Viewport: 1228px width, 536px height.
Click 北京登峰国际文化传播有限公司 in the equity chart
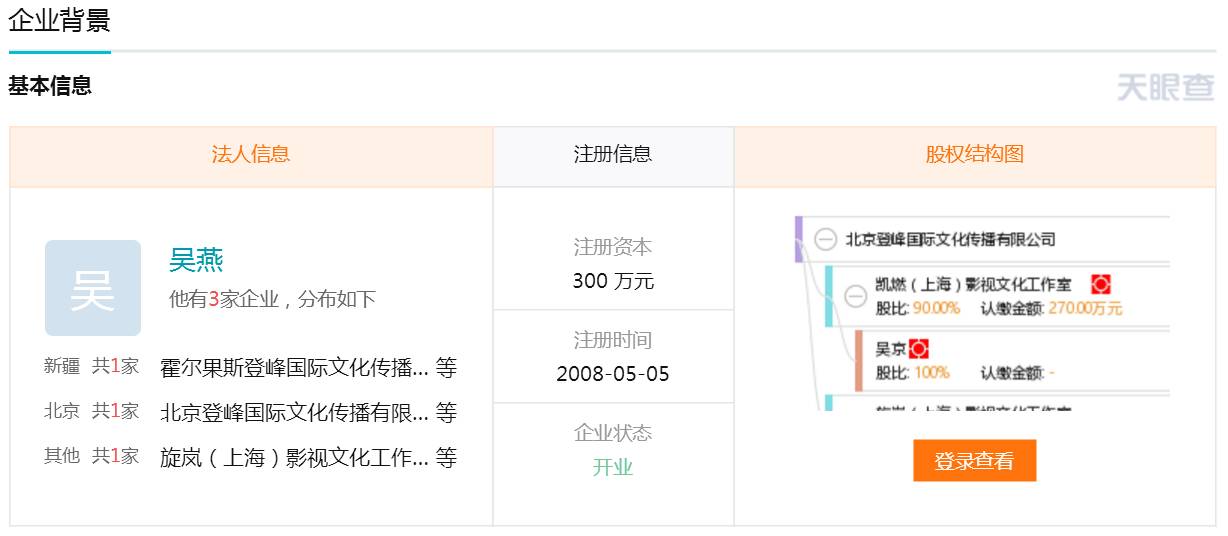[950, 239]
